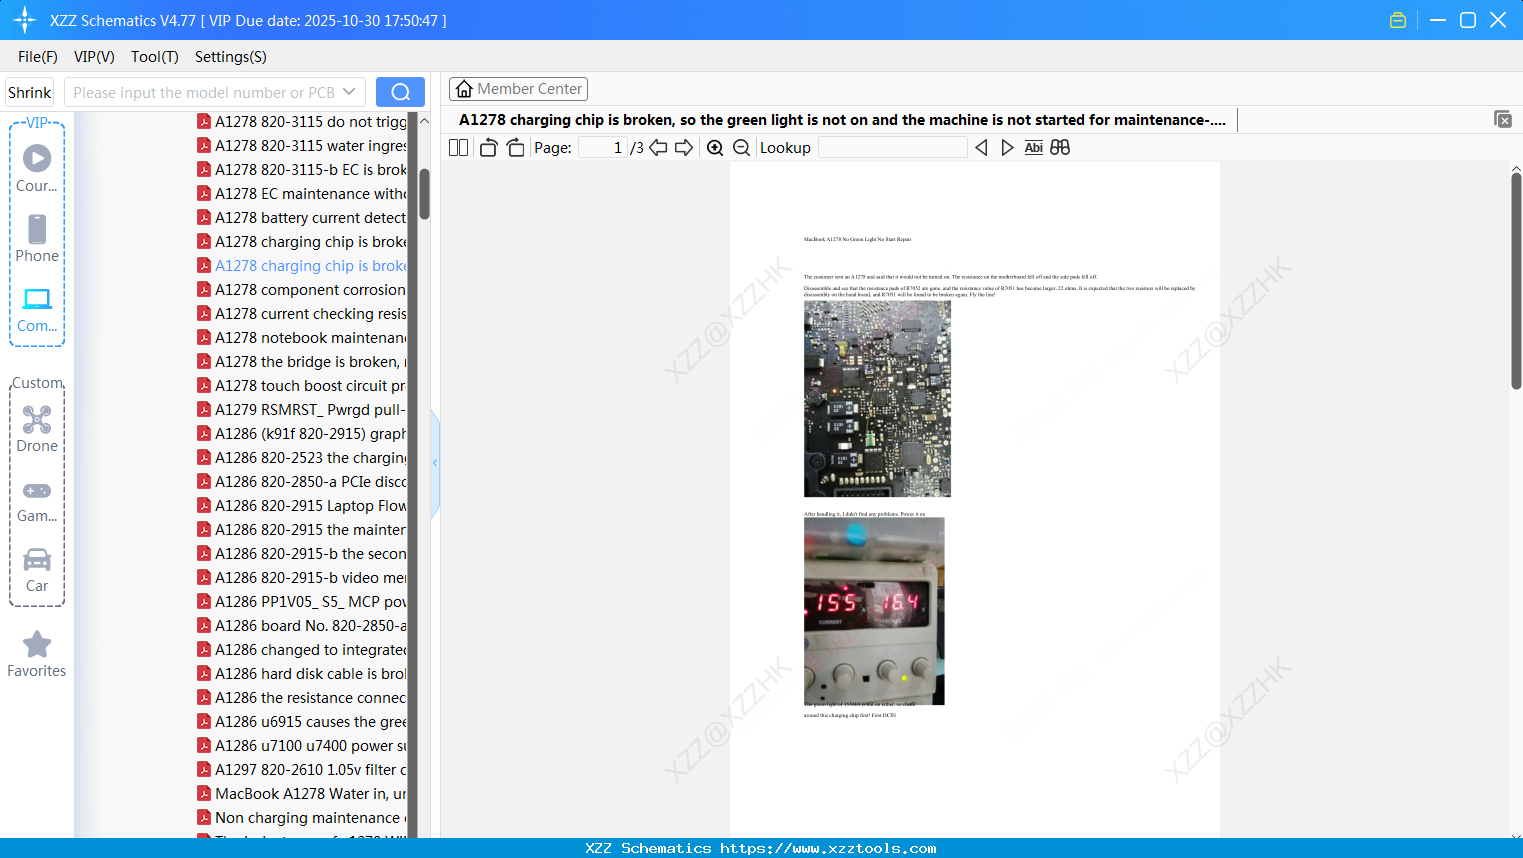
Task: Select the Computer category in the sidebar
Action: click(x=37, y=310)
